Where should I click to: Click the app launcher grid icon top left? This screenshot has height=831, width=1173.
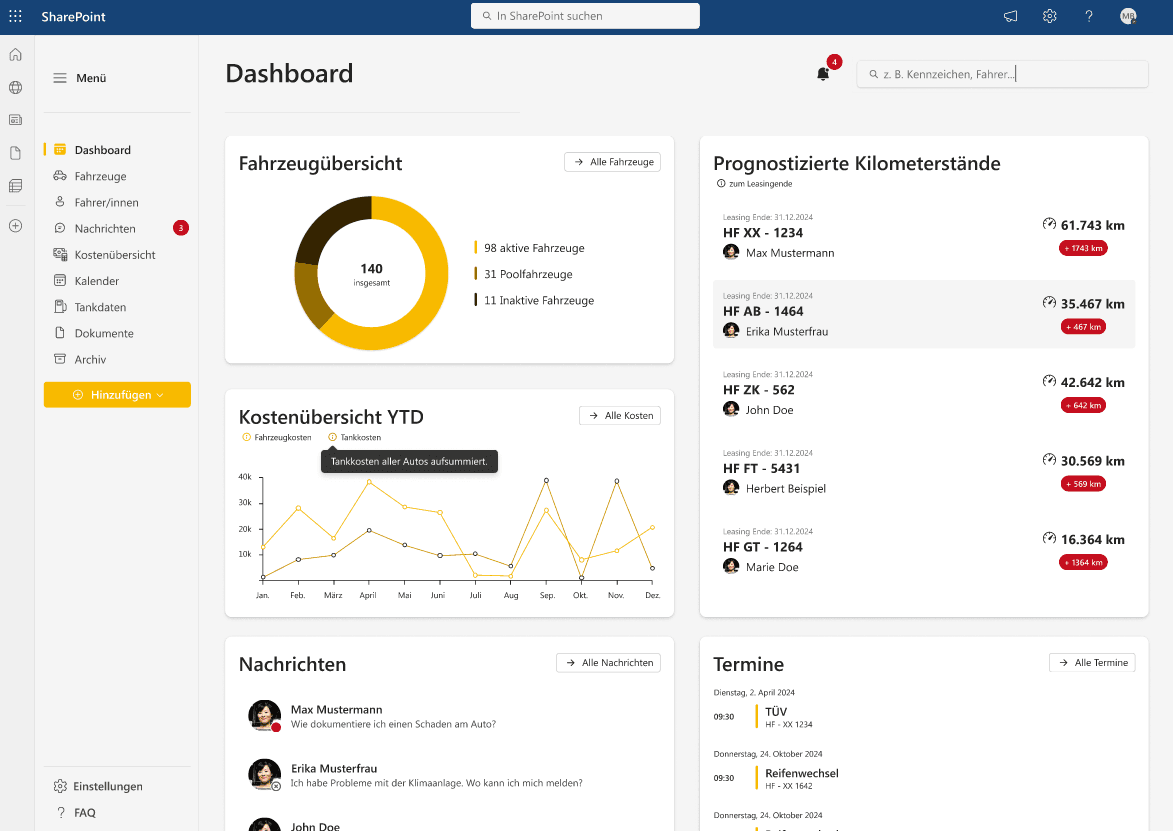click(x=15, y=16)
